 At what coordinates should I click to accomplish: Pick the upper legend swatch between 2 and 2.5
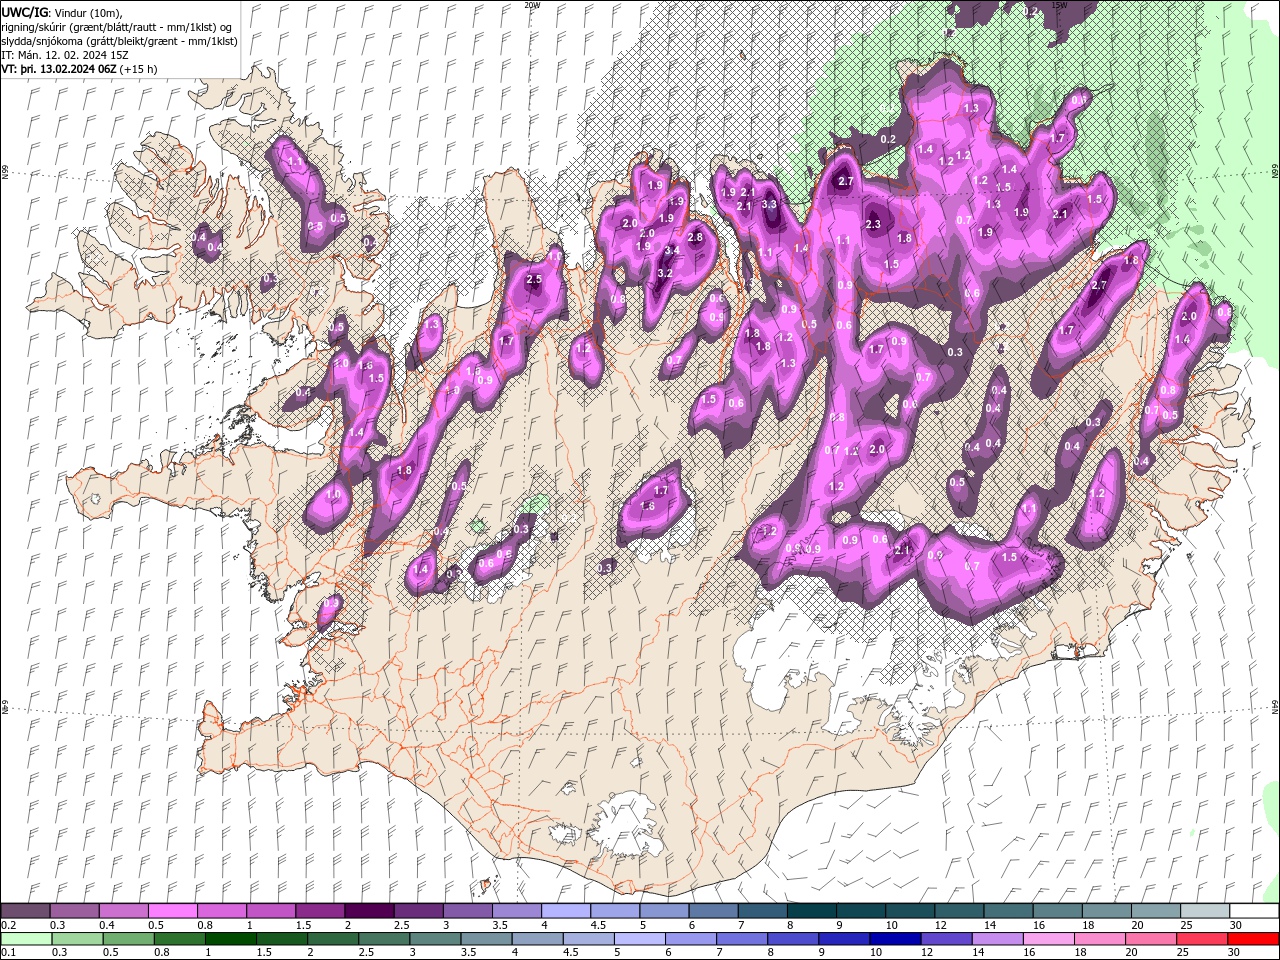(368, 911)
